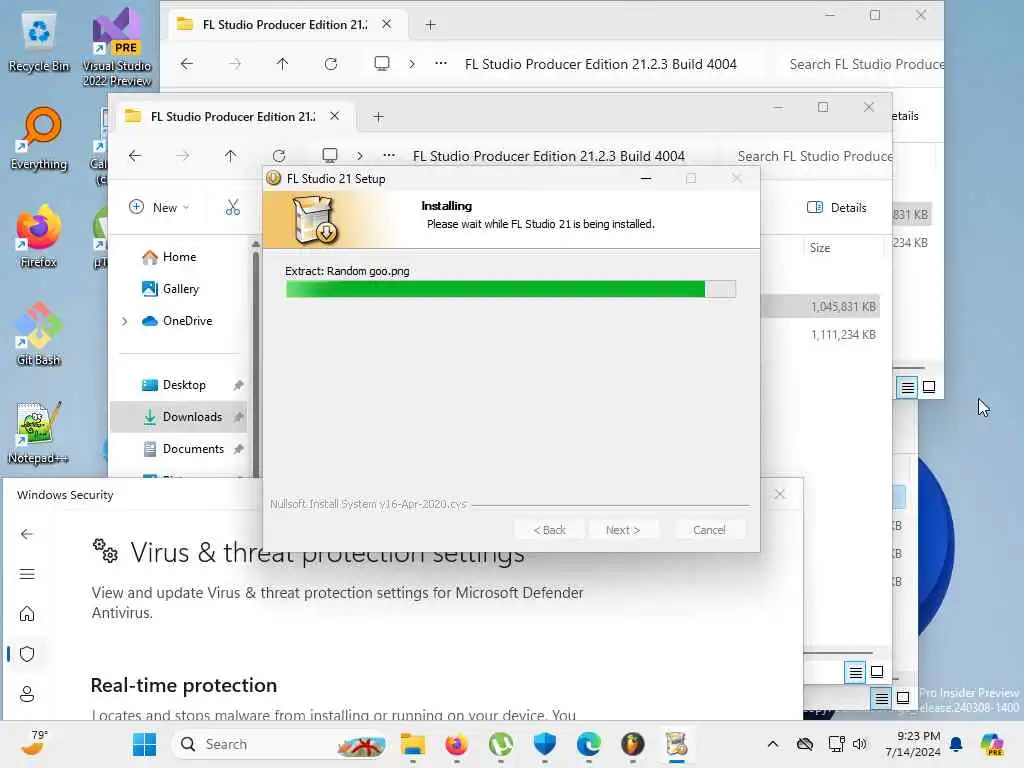Go back in rear File Explorer window
This screenshot has width=1024, height=768.
[x=187, y=64]
